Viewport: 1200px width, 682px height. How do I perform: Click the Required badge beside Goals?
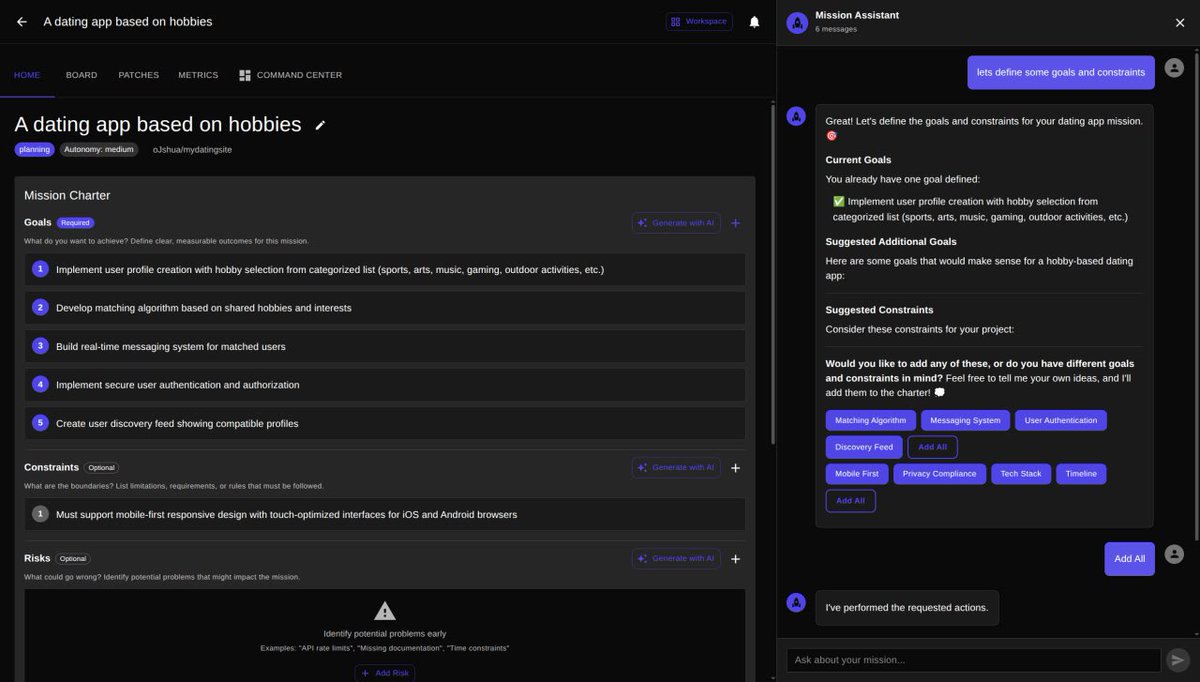pos(75,223)
